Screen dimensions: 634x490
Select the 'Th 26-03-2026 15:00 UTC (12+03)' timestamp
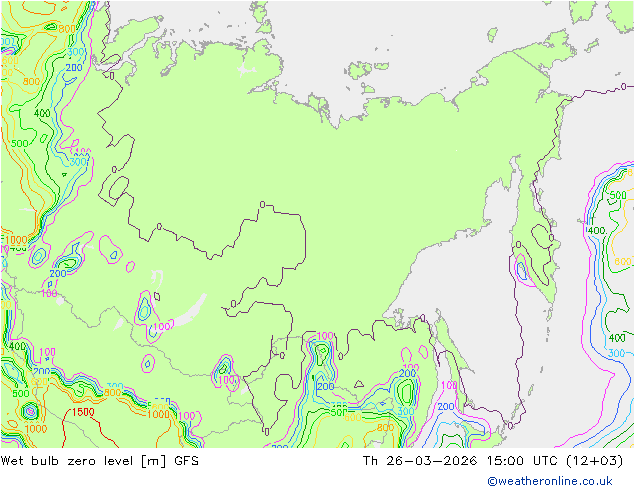(493, 461)
